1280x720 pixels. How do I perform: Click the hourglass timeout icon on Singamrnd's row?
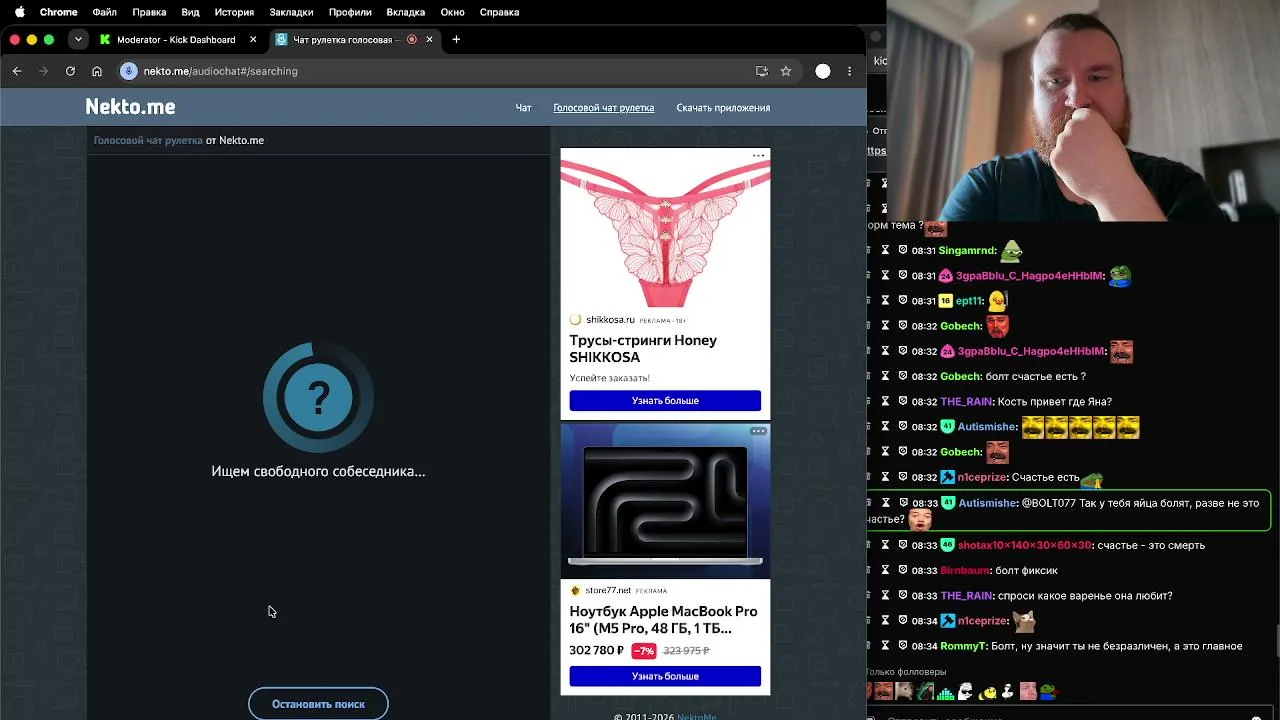click(x=885, y=251)
